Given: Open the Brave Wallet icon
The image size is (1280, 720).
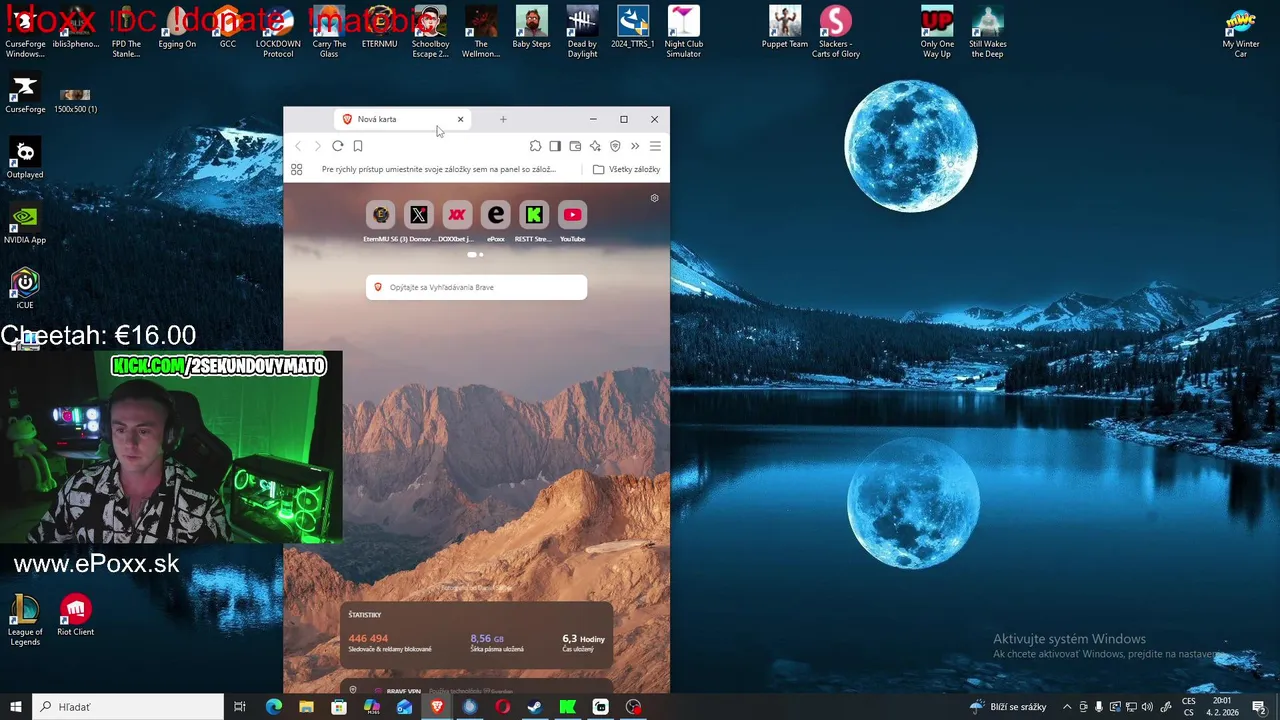Looking at the screenshot, I should tap(575, 146).
